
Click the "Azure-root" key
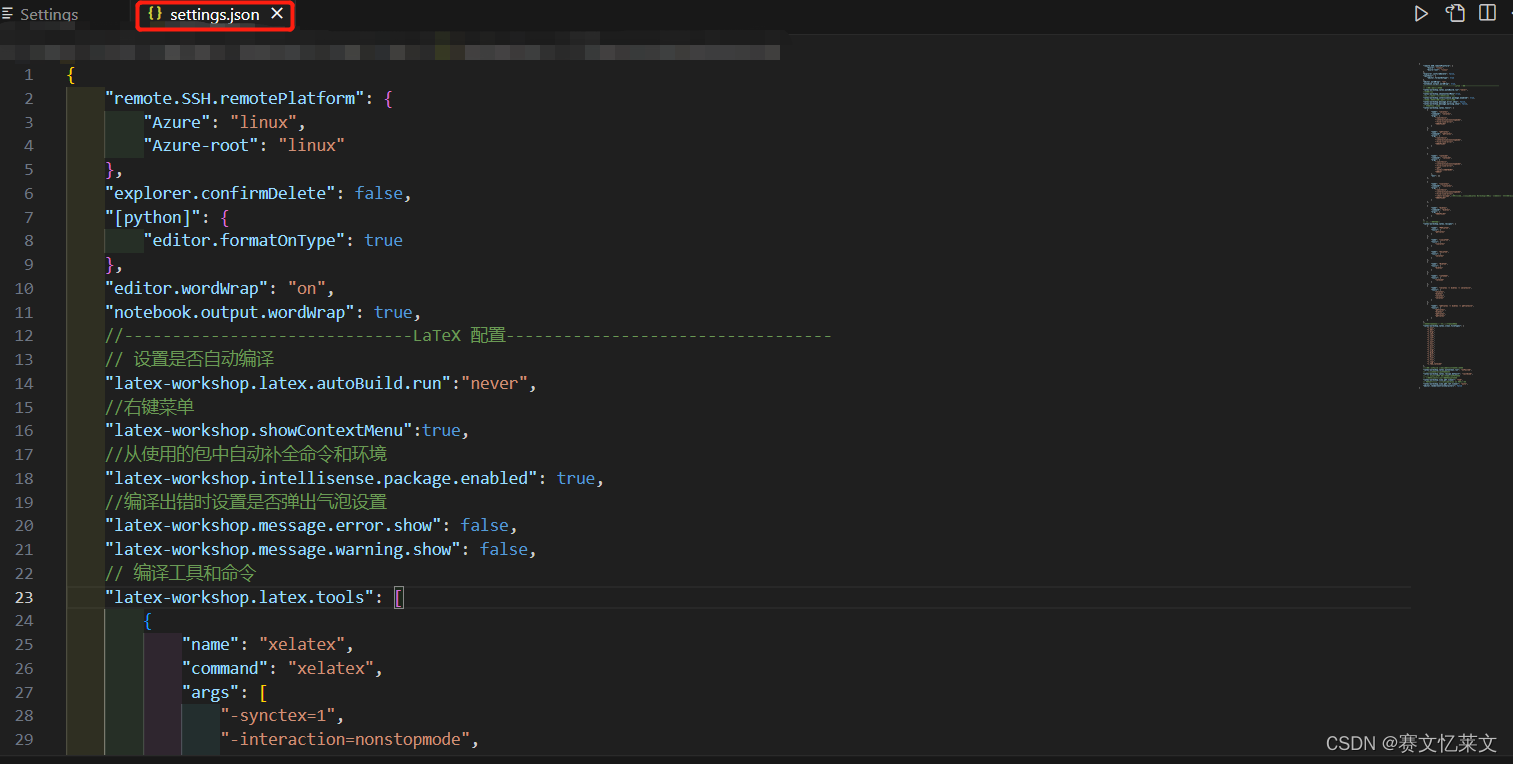[x=201, y=146]
